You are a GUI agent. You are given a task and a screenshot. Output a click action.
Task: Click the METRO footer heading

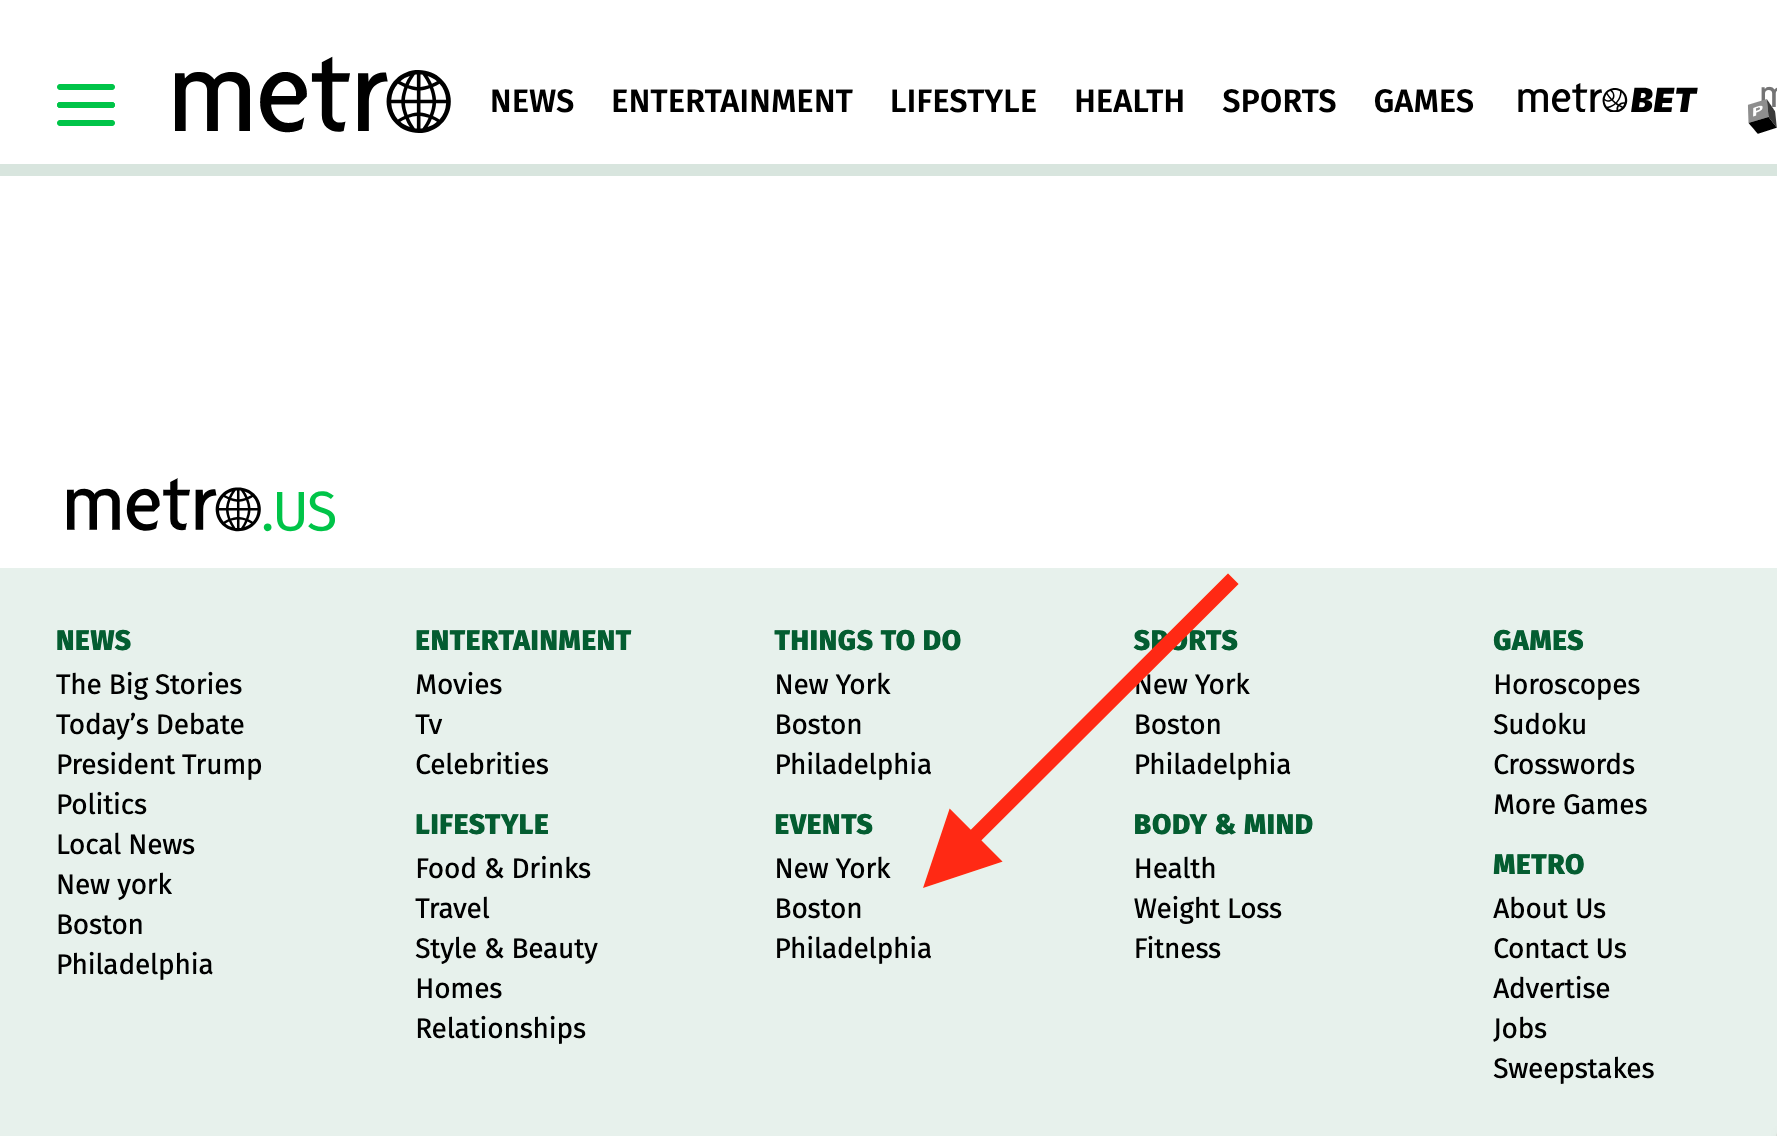click(x=1539, y=864)
